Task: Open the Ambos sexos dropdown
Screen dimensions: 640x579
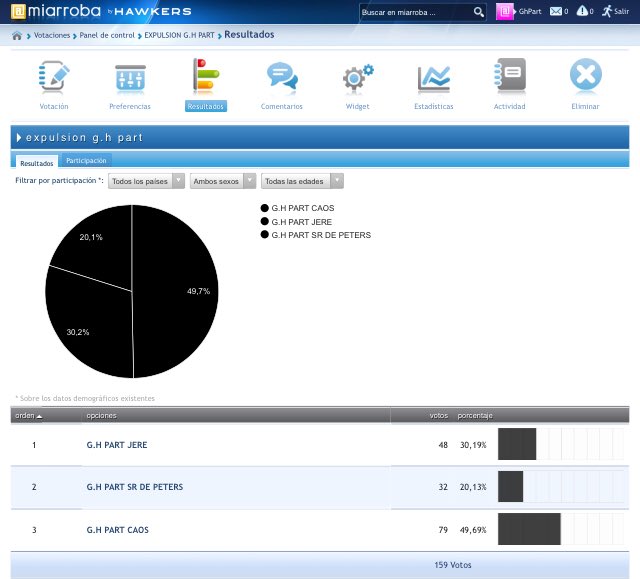Action: click(223, 181)
